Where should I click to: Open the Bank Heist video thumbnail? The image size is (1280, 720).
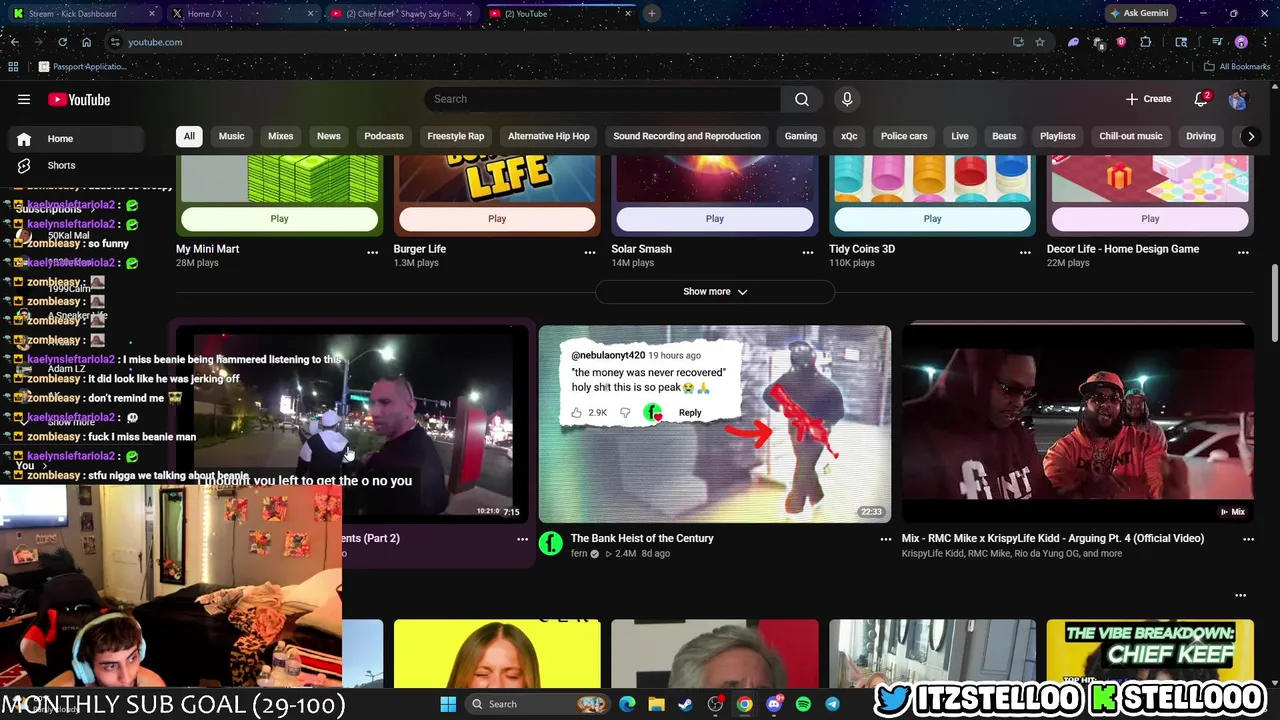[715, 424]
